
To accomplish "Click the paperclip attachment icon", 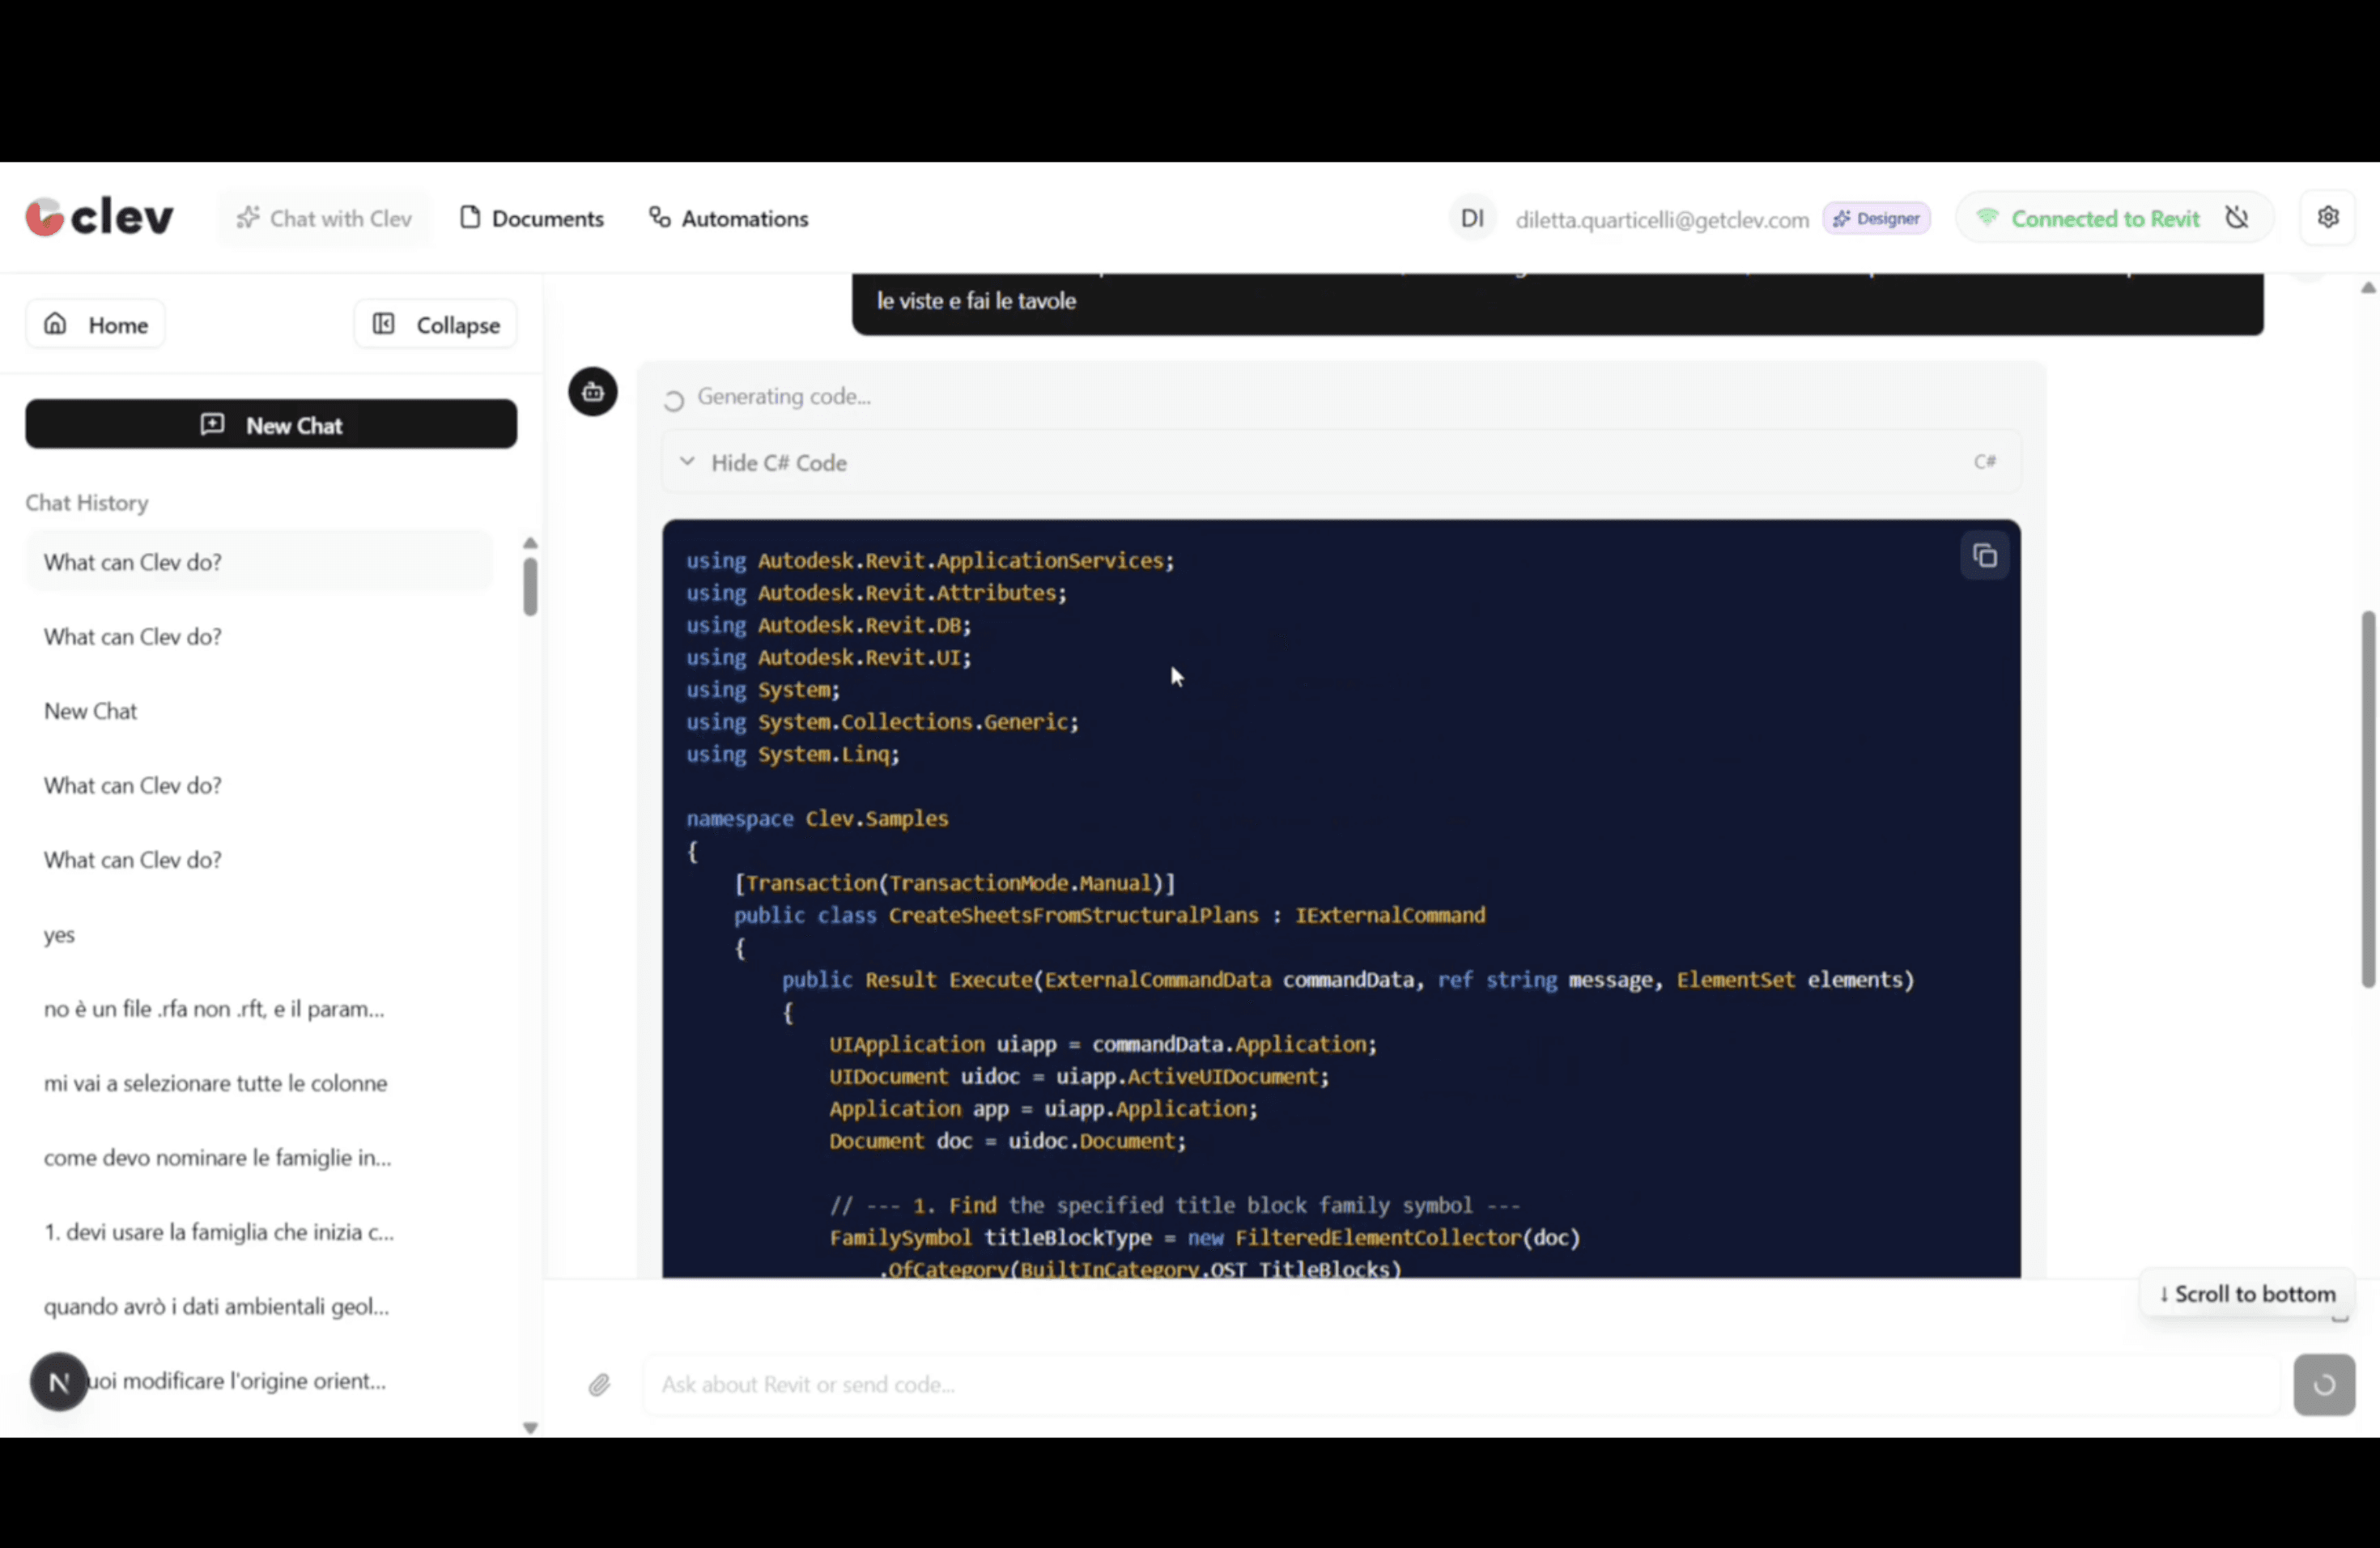I will pos(599,1384).
